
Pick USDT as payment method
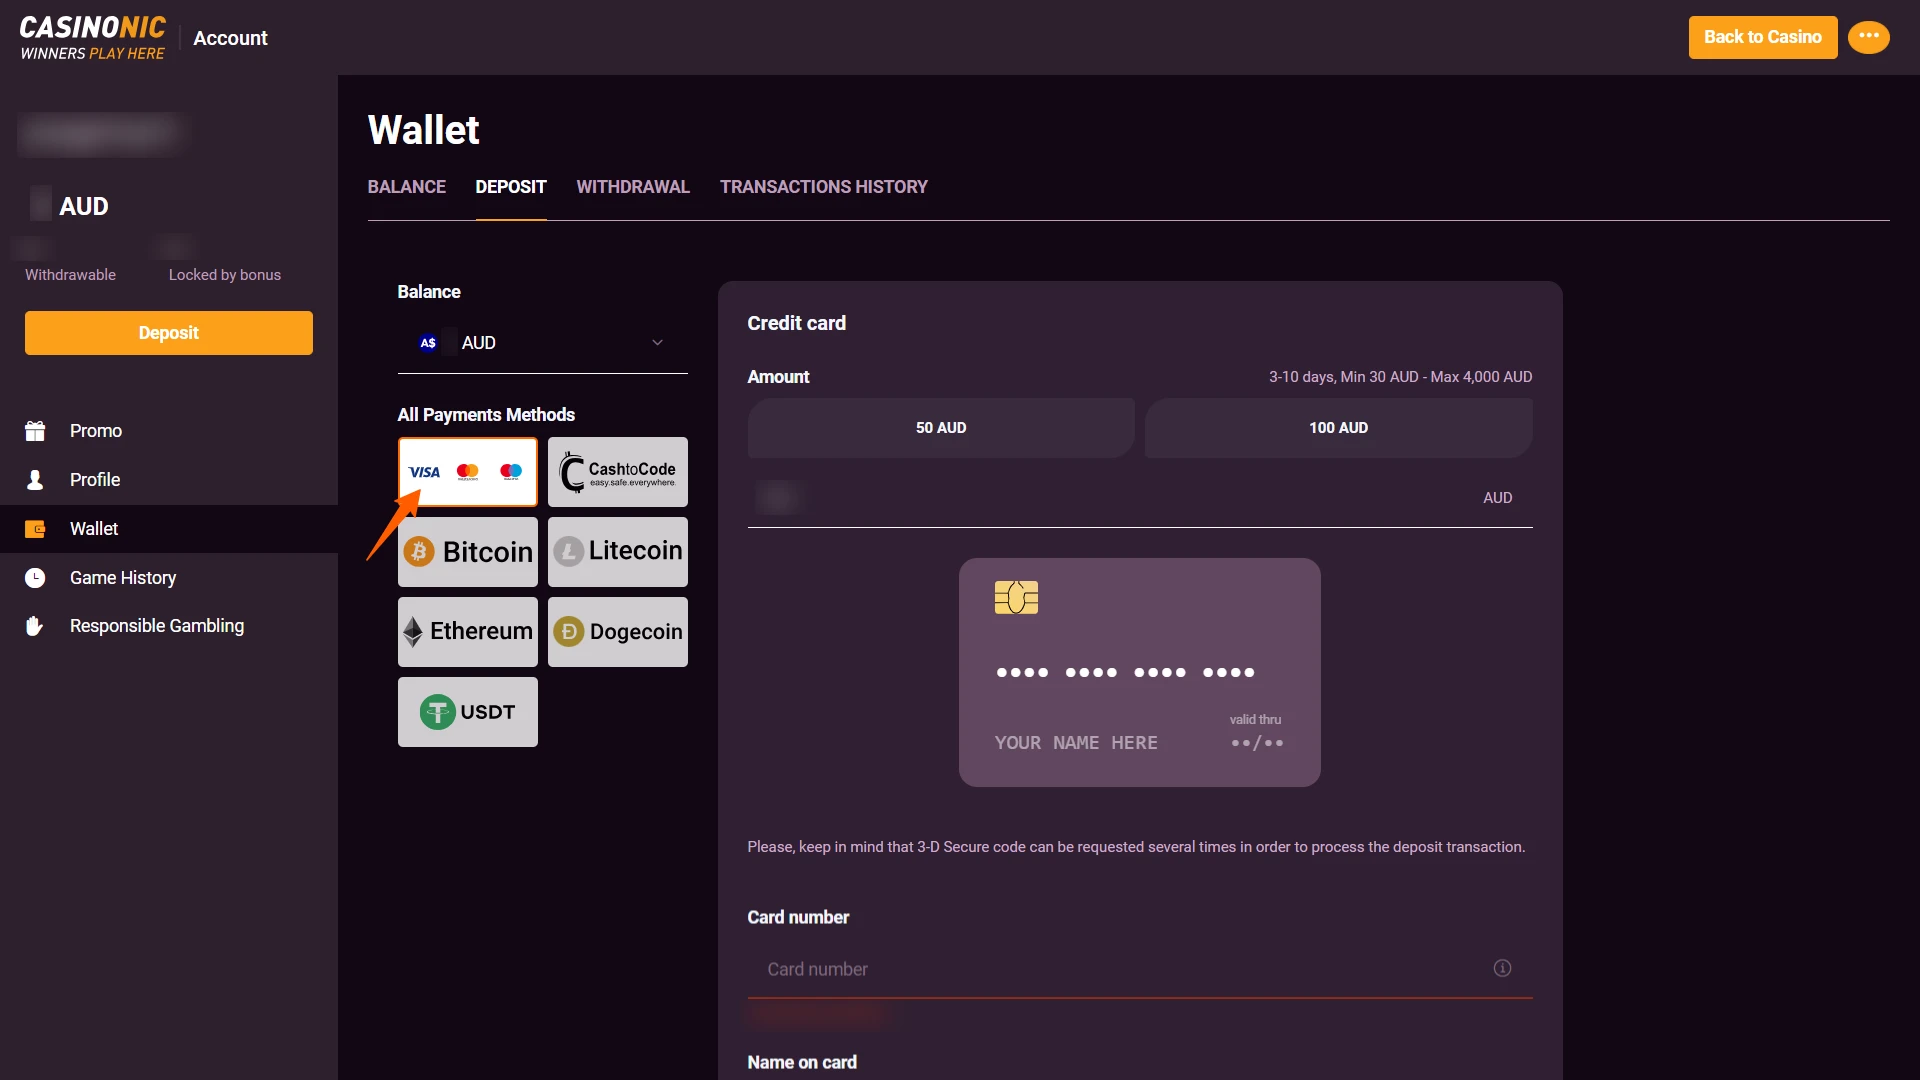[467, 712]
